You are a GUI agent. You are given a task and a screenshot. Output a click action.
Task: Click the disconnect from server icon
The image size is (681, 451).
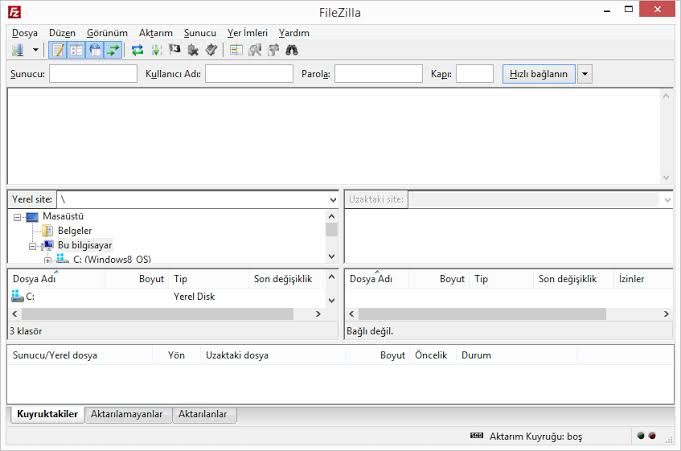click(x=193, y=50)
